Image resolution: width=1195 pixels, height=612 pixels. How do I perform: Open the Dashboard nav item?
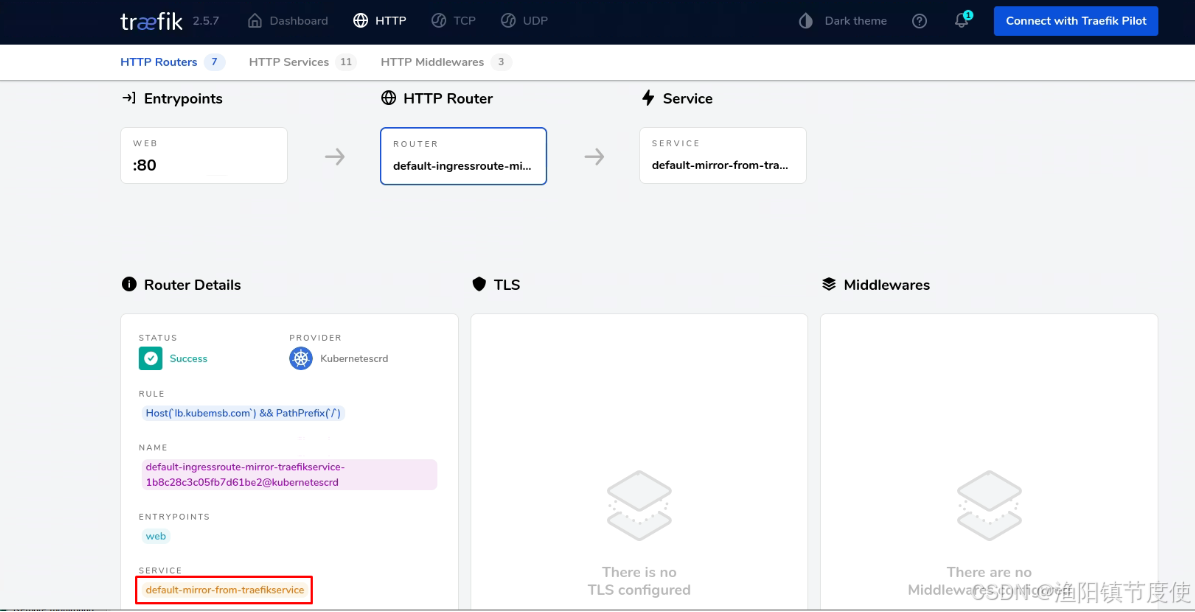pyautogui.click(x=288, y=21)
